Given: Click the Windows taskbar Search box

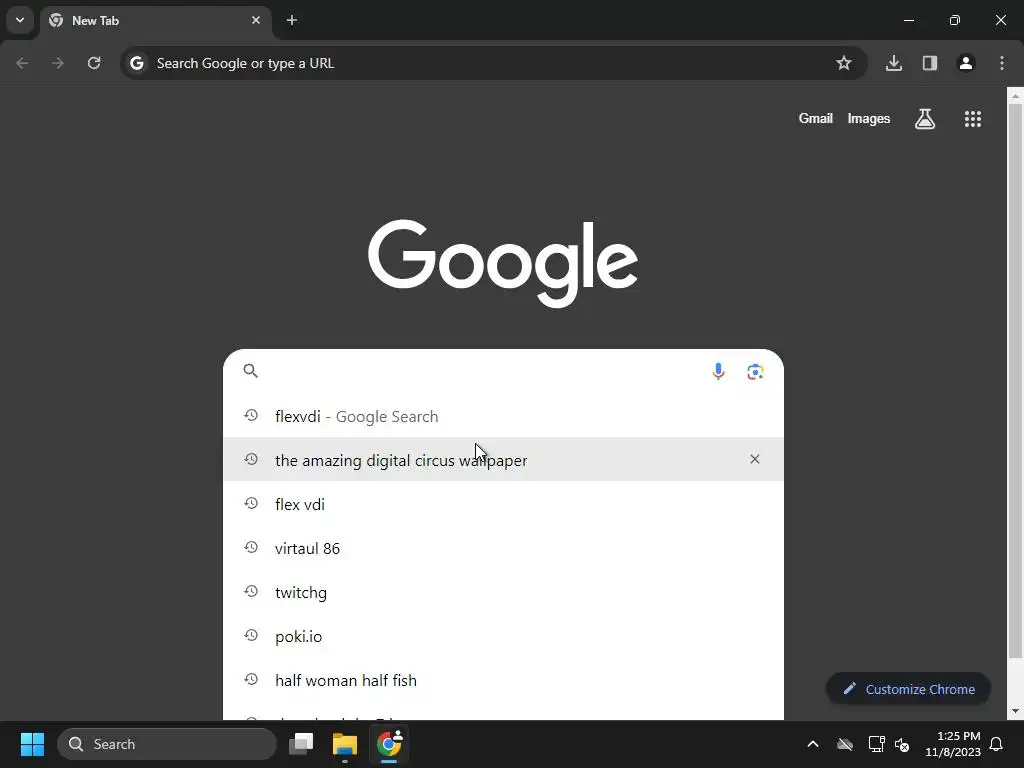Looking at the screenshot, I should click(167, 744).
